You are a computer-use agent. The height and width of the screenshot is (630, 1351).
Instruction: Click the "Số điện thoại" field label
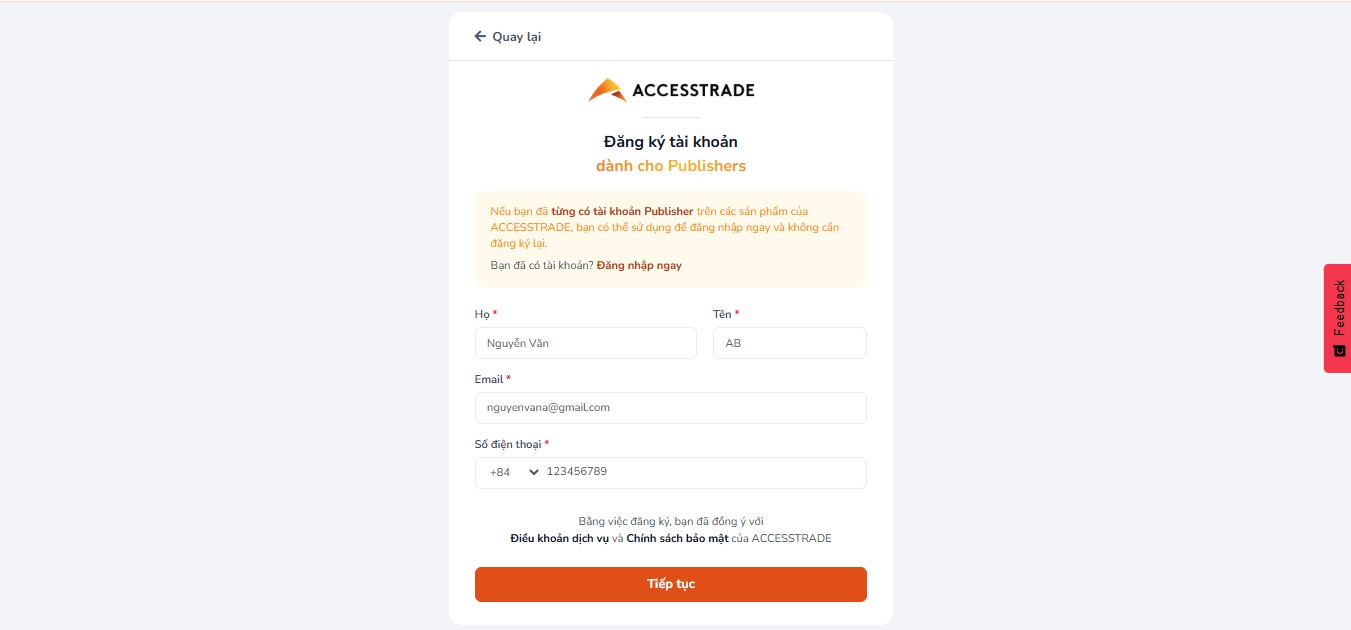[509, 444]
